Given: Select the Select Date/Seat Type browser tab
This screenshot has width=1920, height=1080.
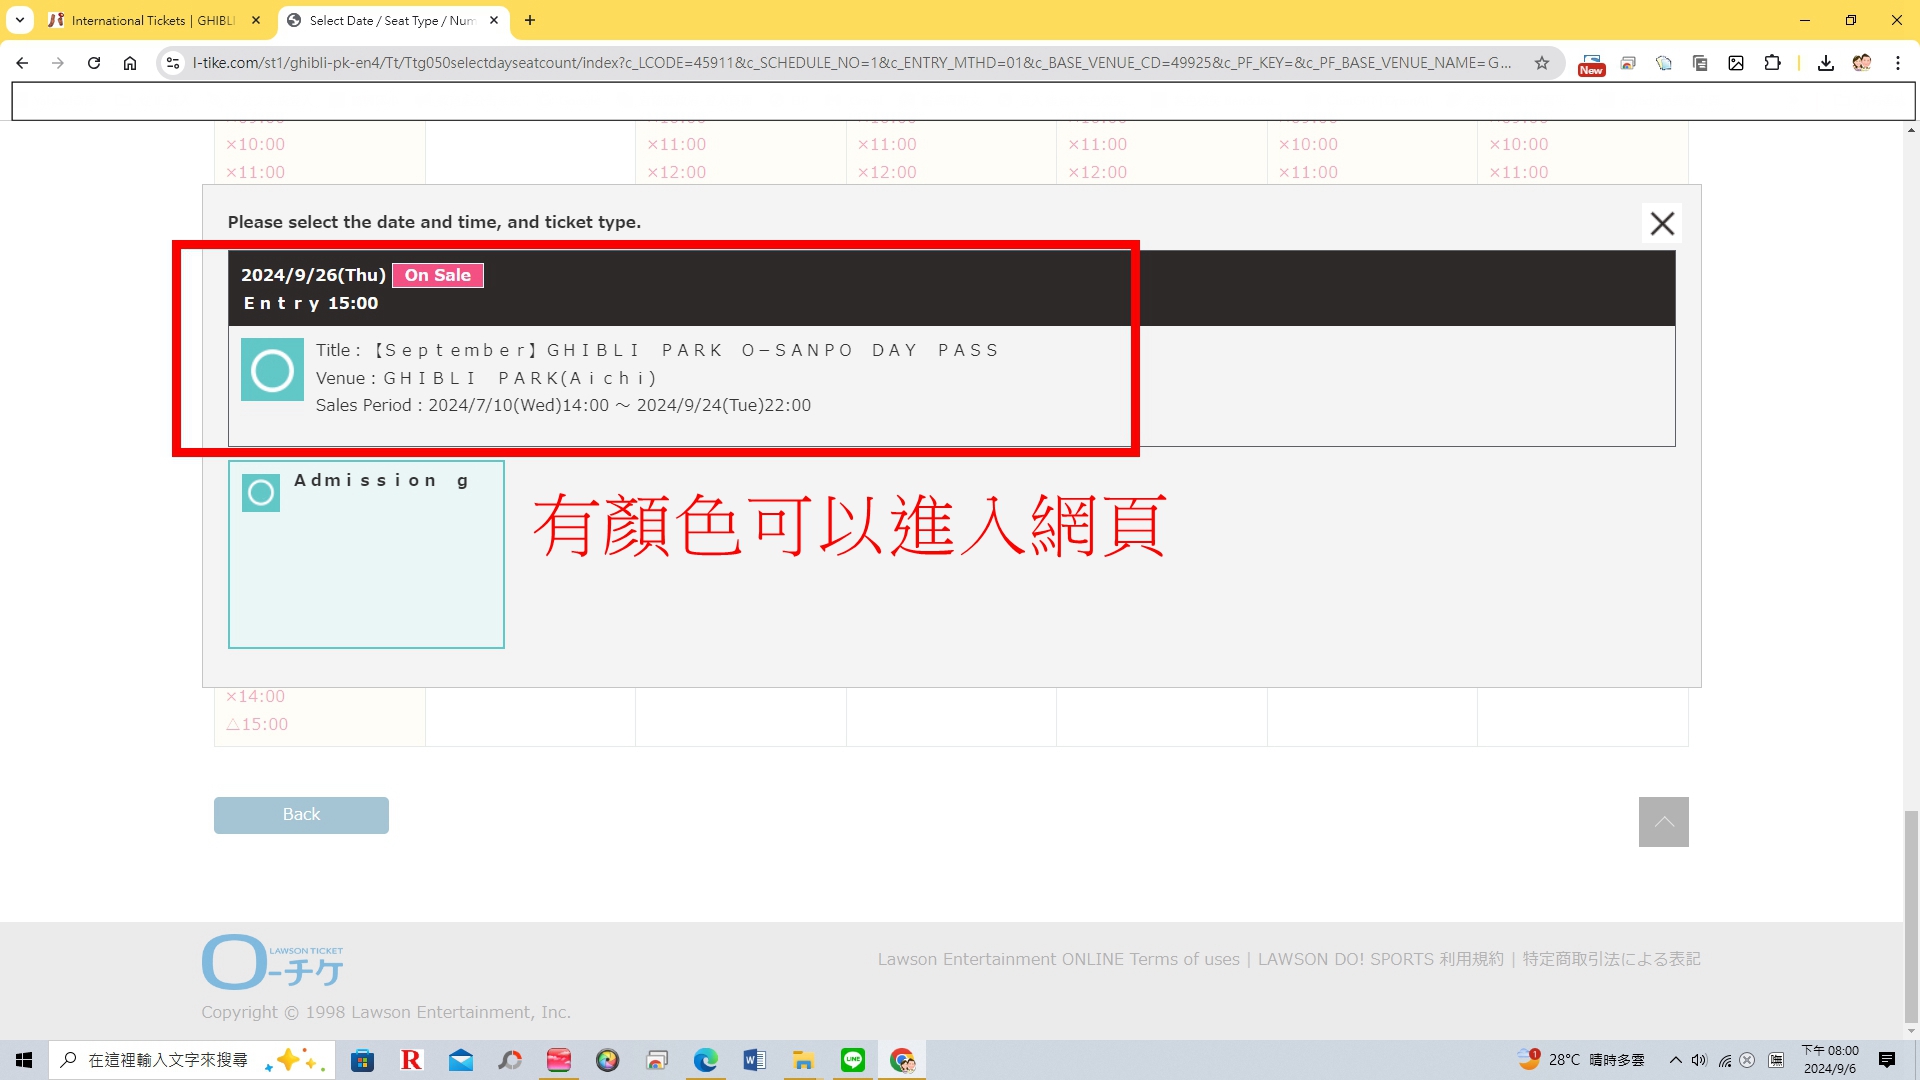Looking at the screenshot, I should (x=390, y=20).
